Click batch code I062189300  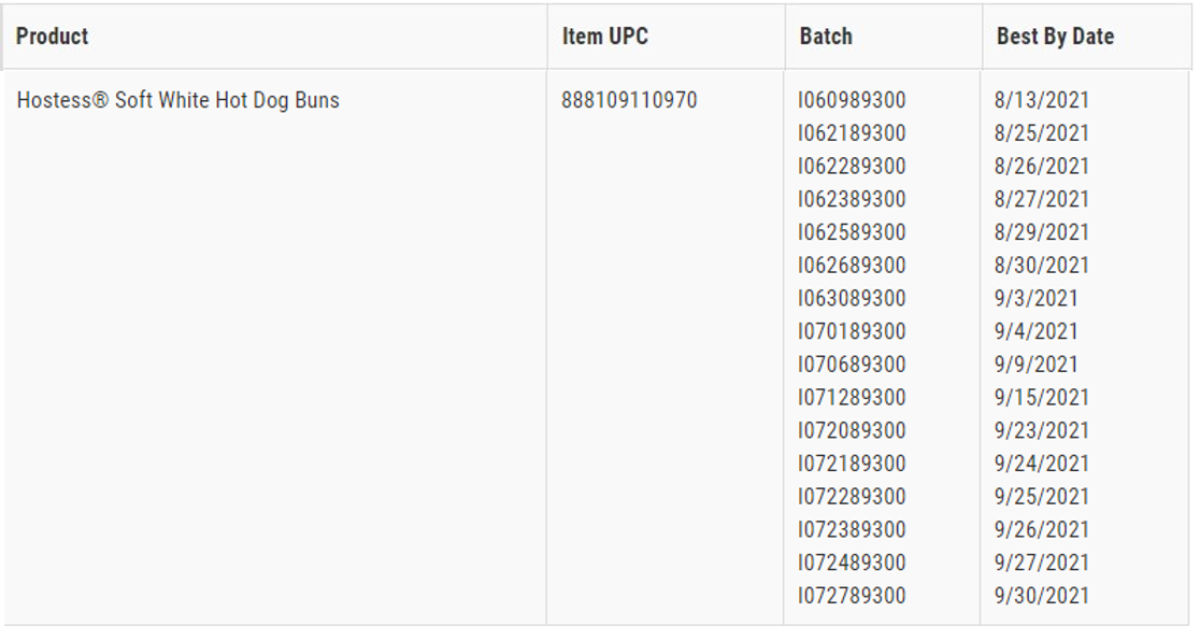[x=852, y=133]
